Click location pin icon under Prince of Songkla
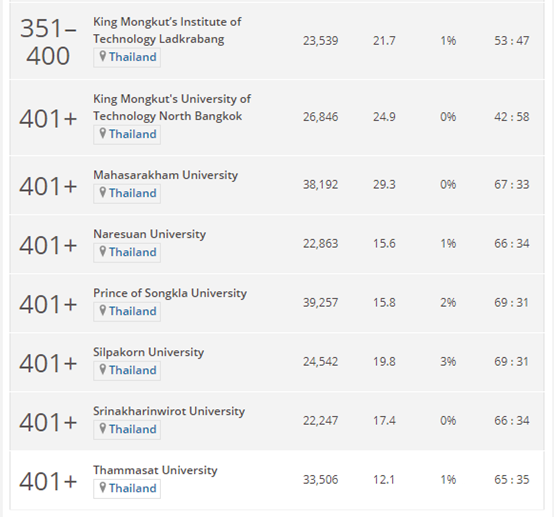The image size is (554, 517). (x=103, y=310)
